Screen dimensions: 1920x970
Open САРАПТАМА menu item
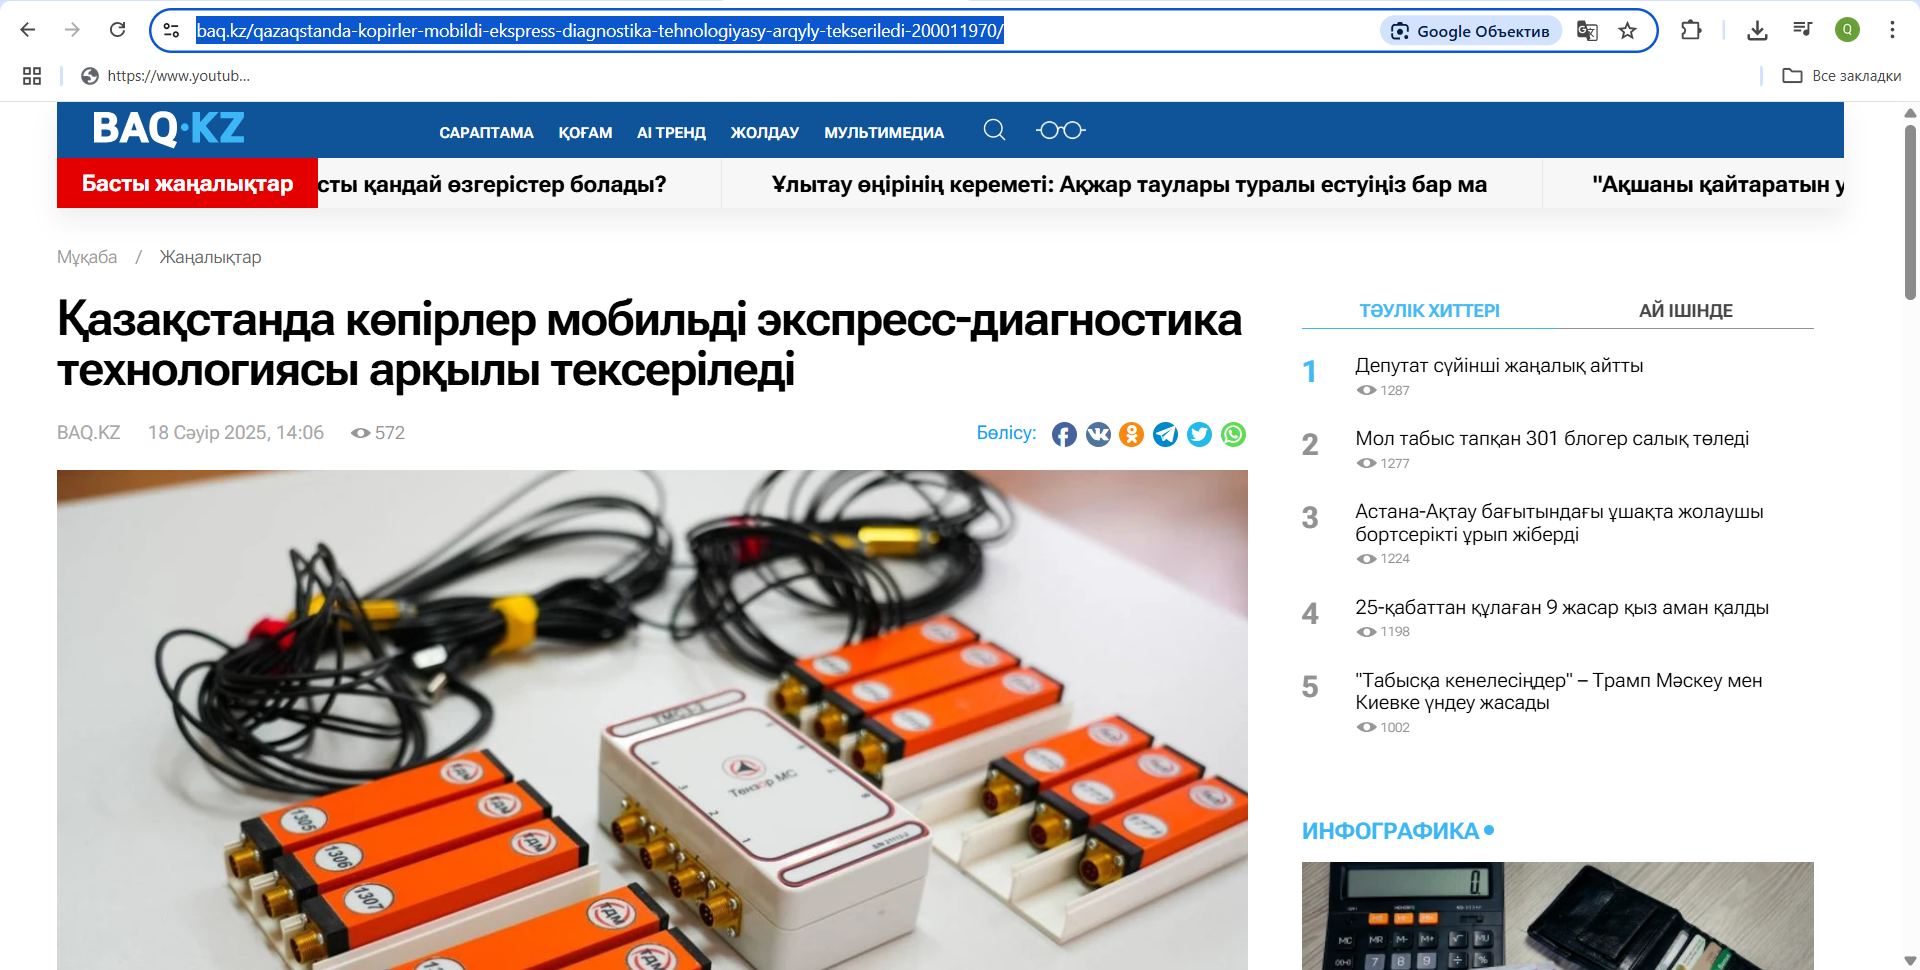click(486, 132)
